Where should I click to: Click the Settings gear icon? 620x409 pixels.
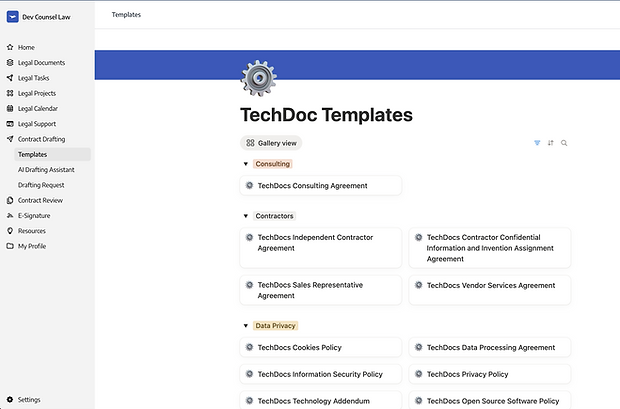(x=10, y=400)
